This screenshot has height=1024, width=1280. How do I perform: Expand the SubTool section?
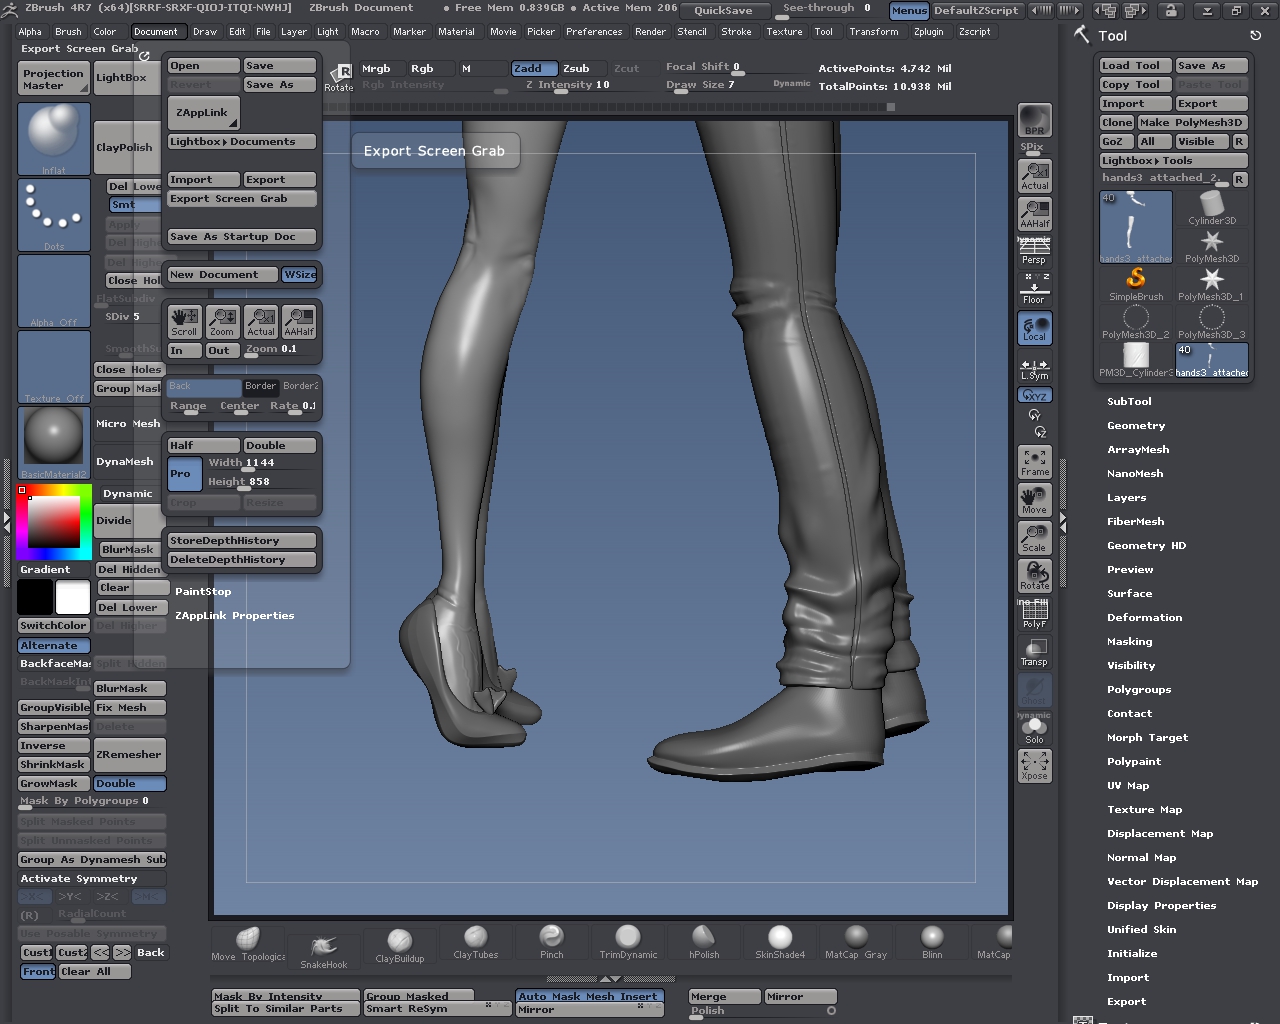1129,401
